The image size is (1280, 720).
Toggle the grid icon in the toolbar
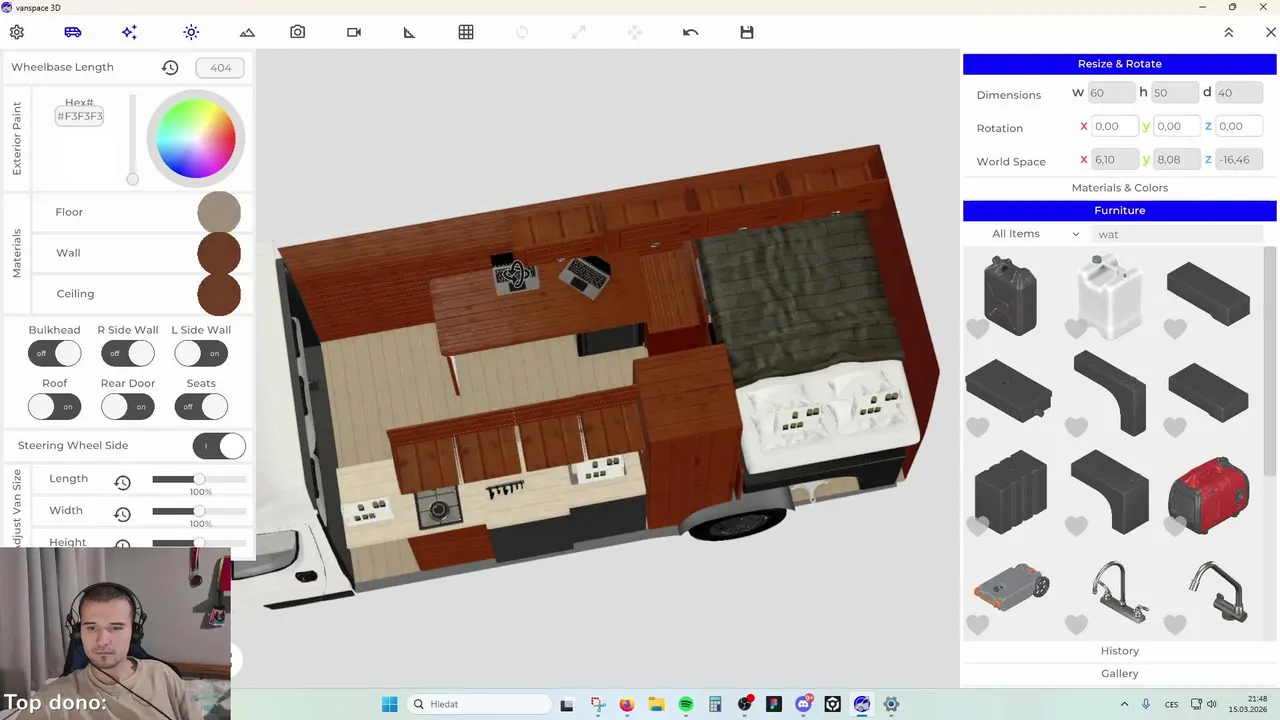tap(466, 32)
